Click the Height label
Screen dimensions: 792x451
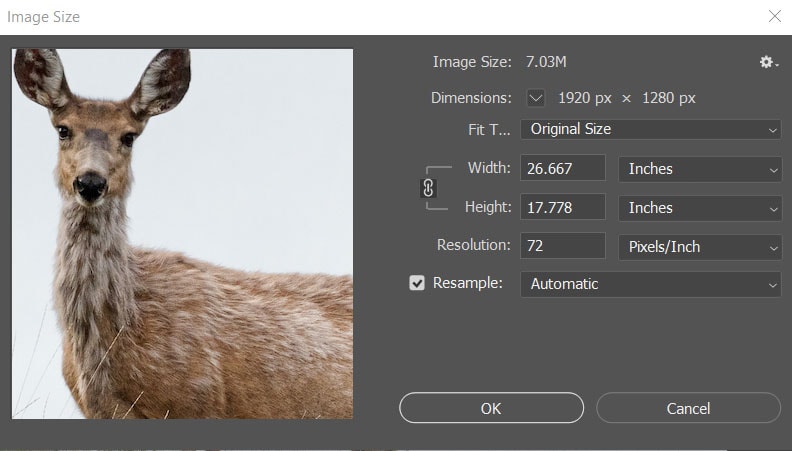pos(488,207)
